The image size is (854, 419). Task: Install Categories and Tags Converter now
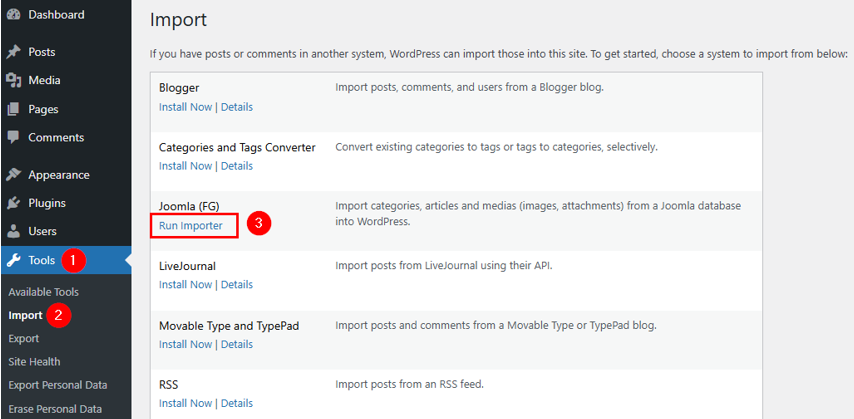185,166
